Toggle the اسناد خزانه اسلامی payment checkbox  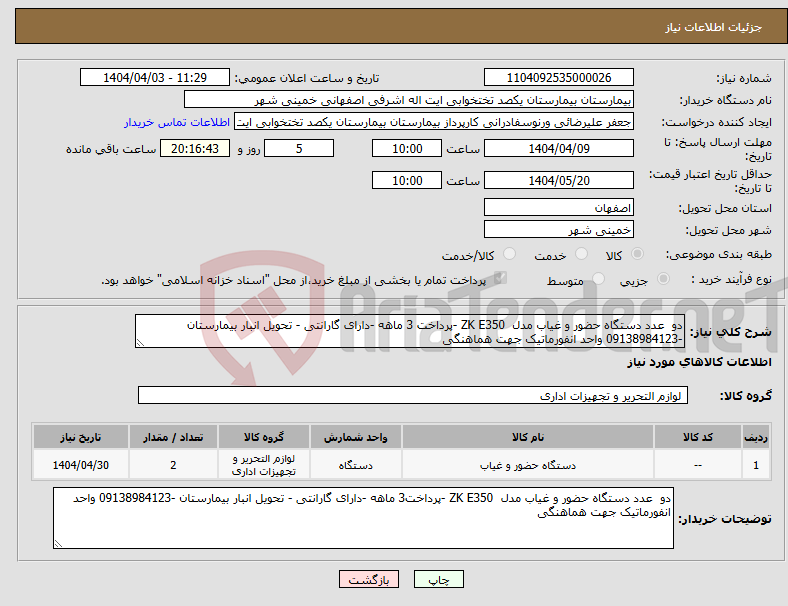click(x=500, y=278)
